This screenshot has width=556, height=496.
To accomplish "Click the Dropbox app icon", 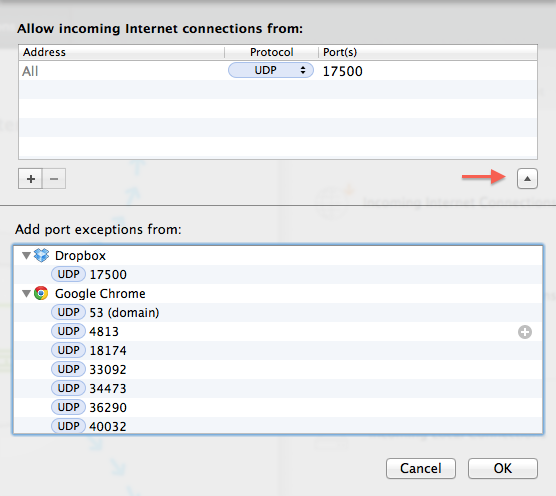I will pos(41,255).
